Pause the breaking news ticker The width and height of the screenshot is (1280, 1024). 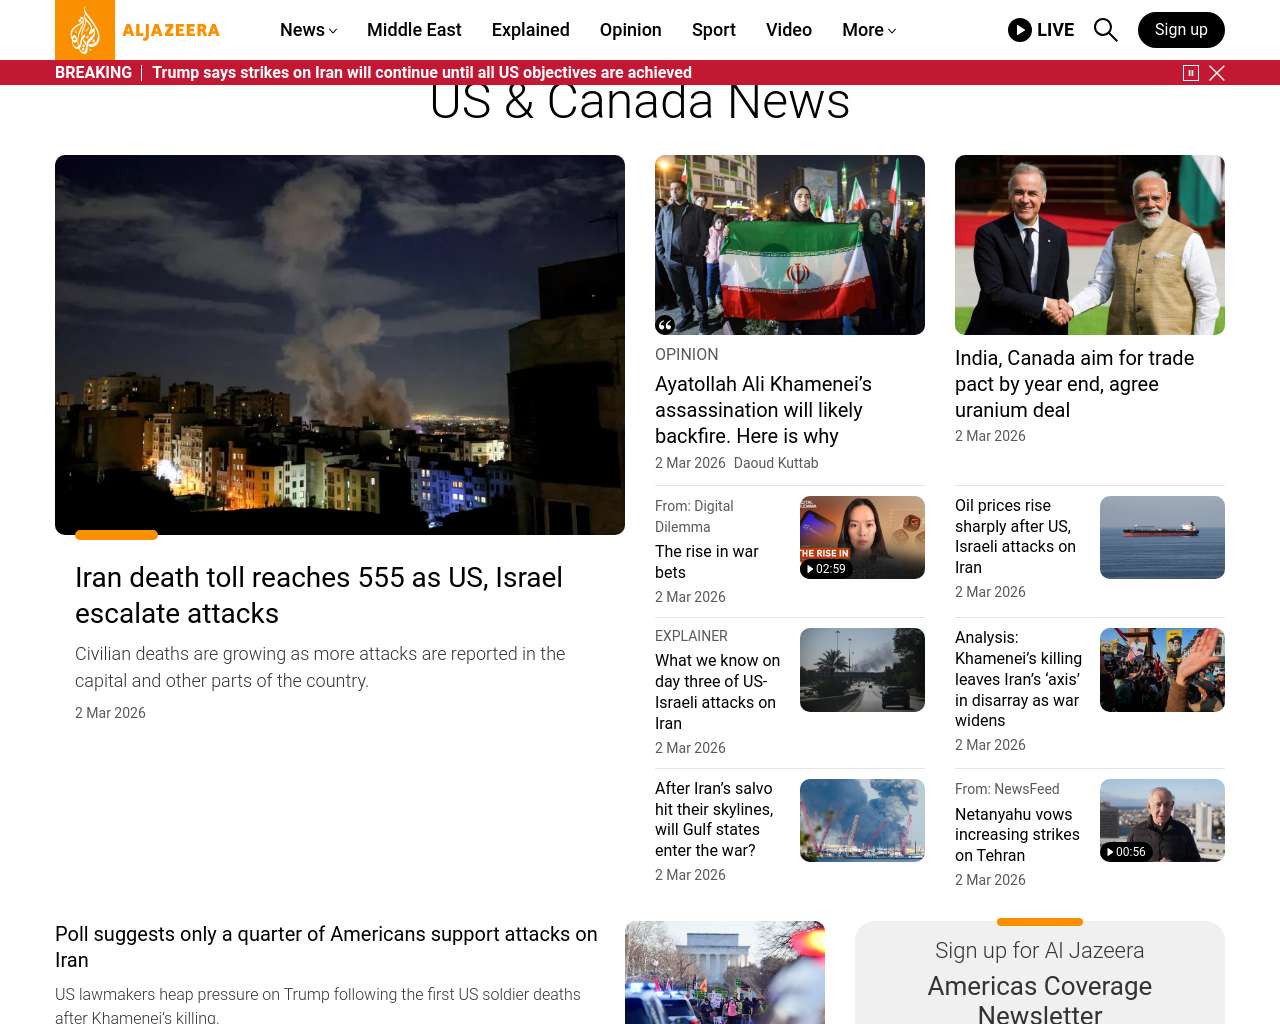(1190, 73)
